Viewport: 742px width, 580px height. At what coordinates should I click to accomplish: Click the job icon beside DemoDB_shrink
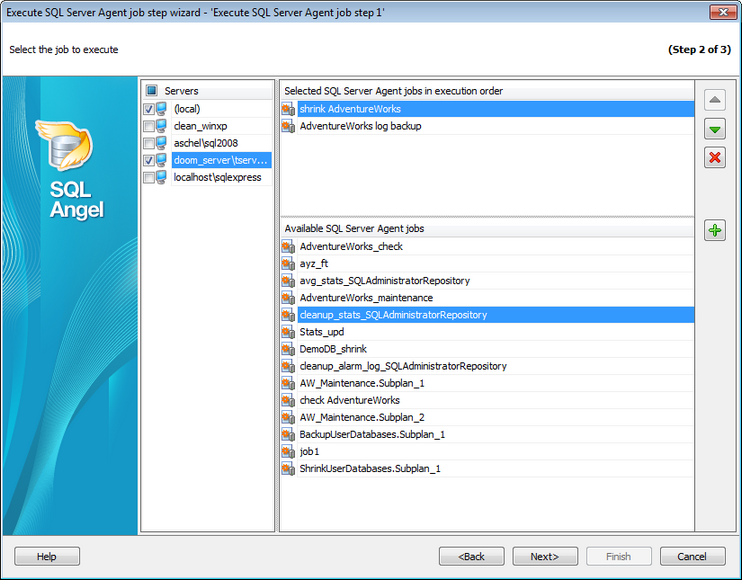point(288,349)
